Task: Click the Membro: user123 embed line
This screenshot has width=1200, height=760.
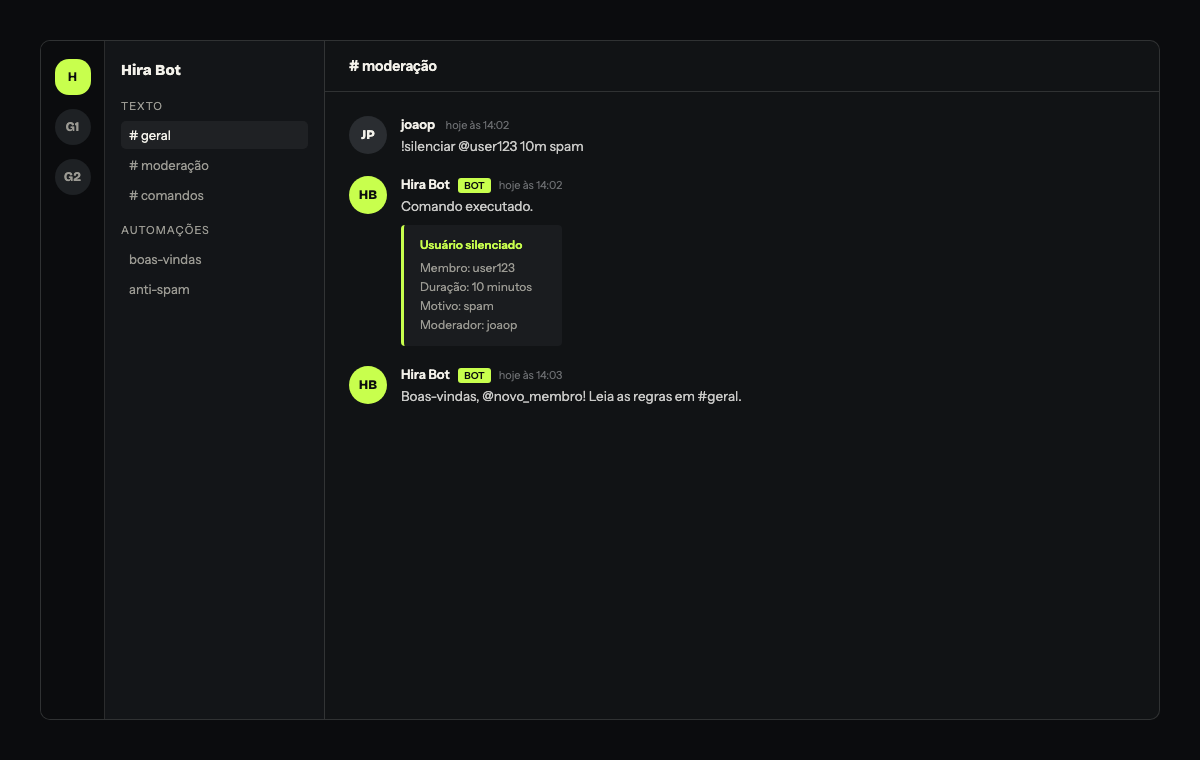Action: pos(467,268)
